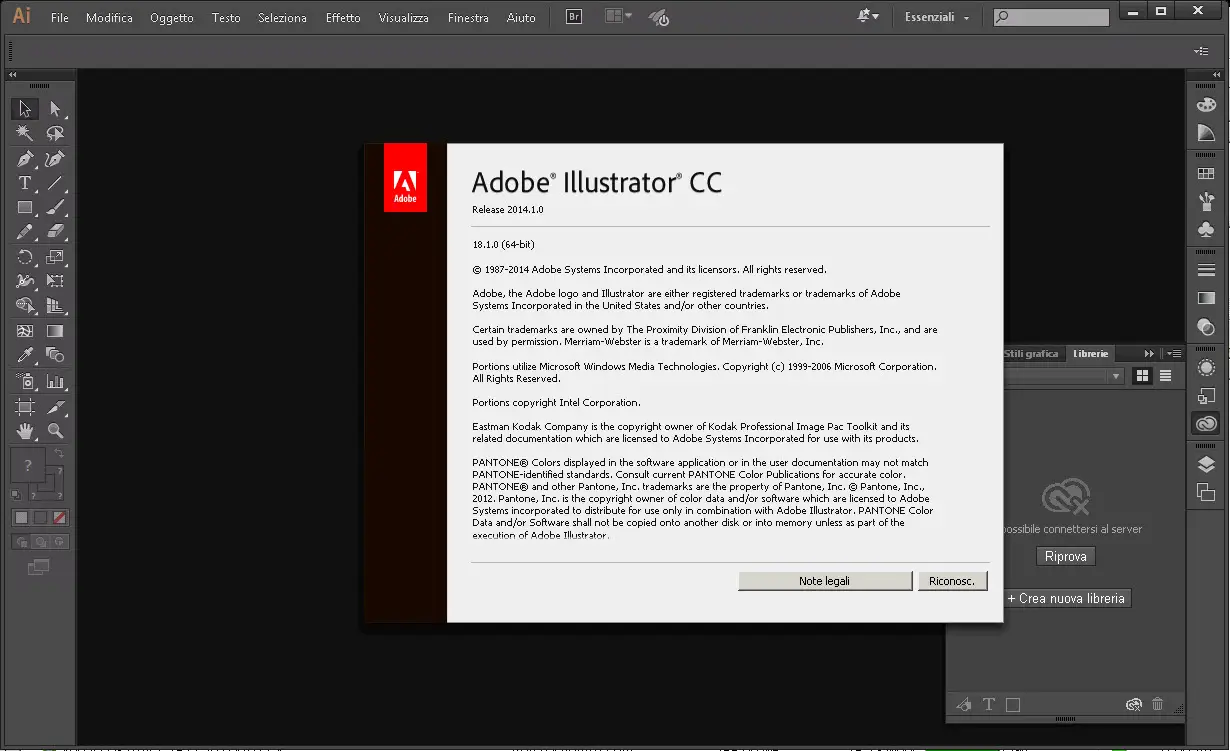Viewport: 1230px width, 751px height.
Task: Select the Zoom tool
Action: [x=55, y=431]
